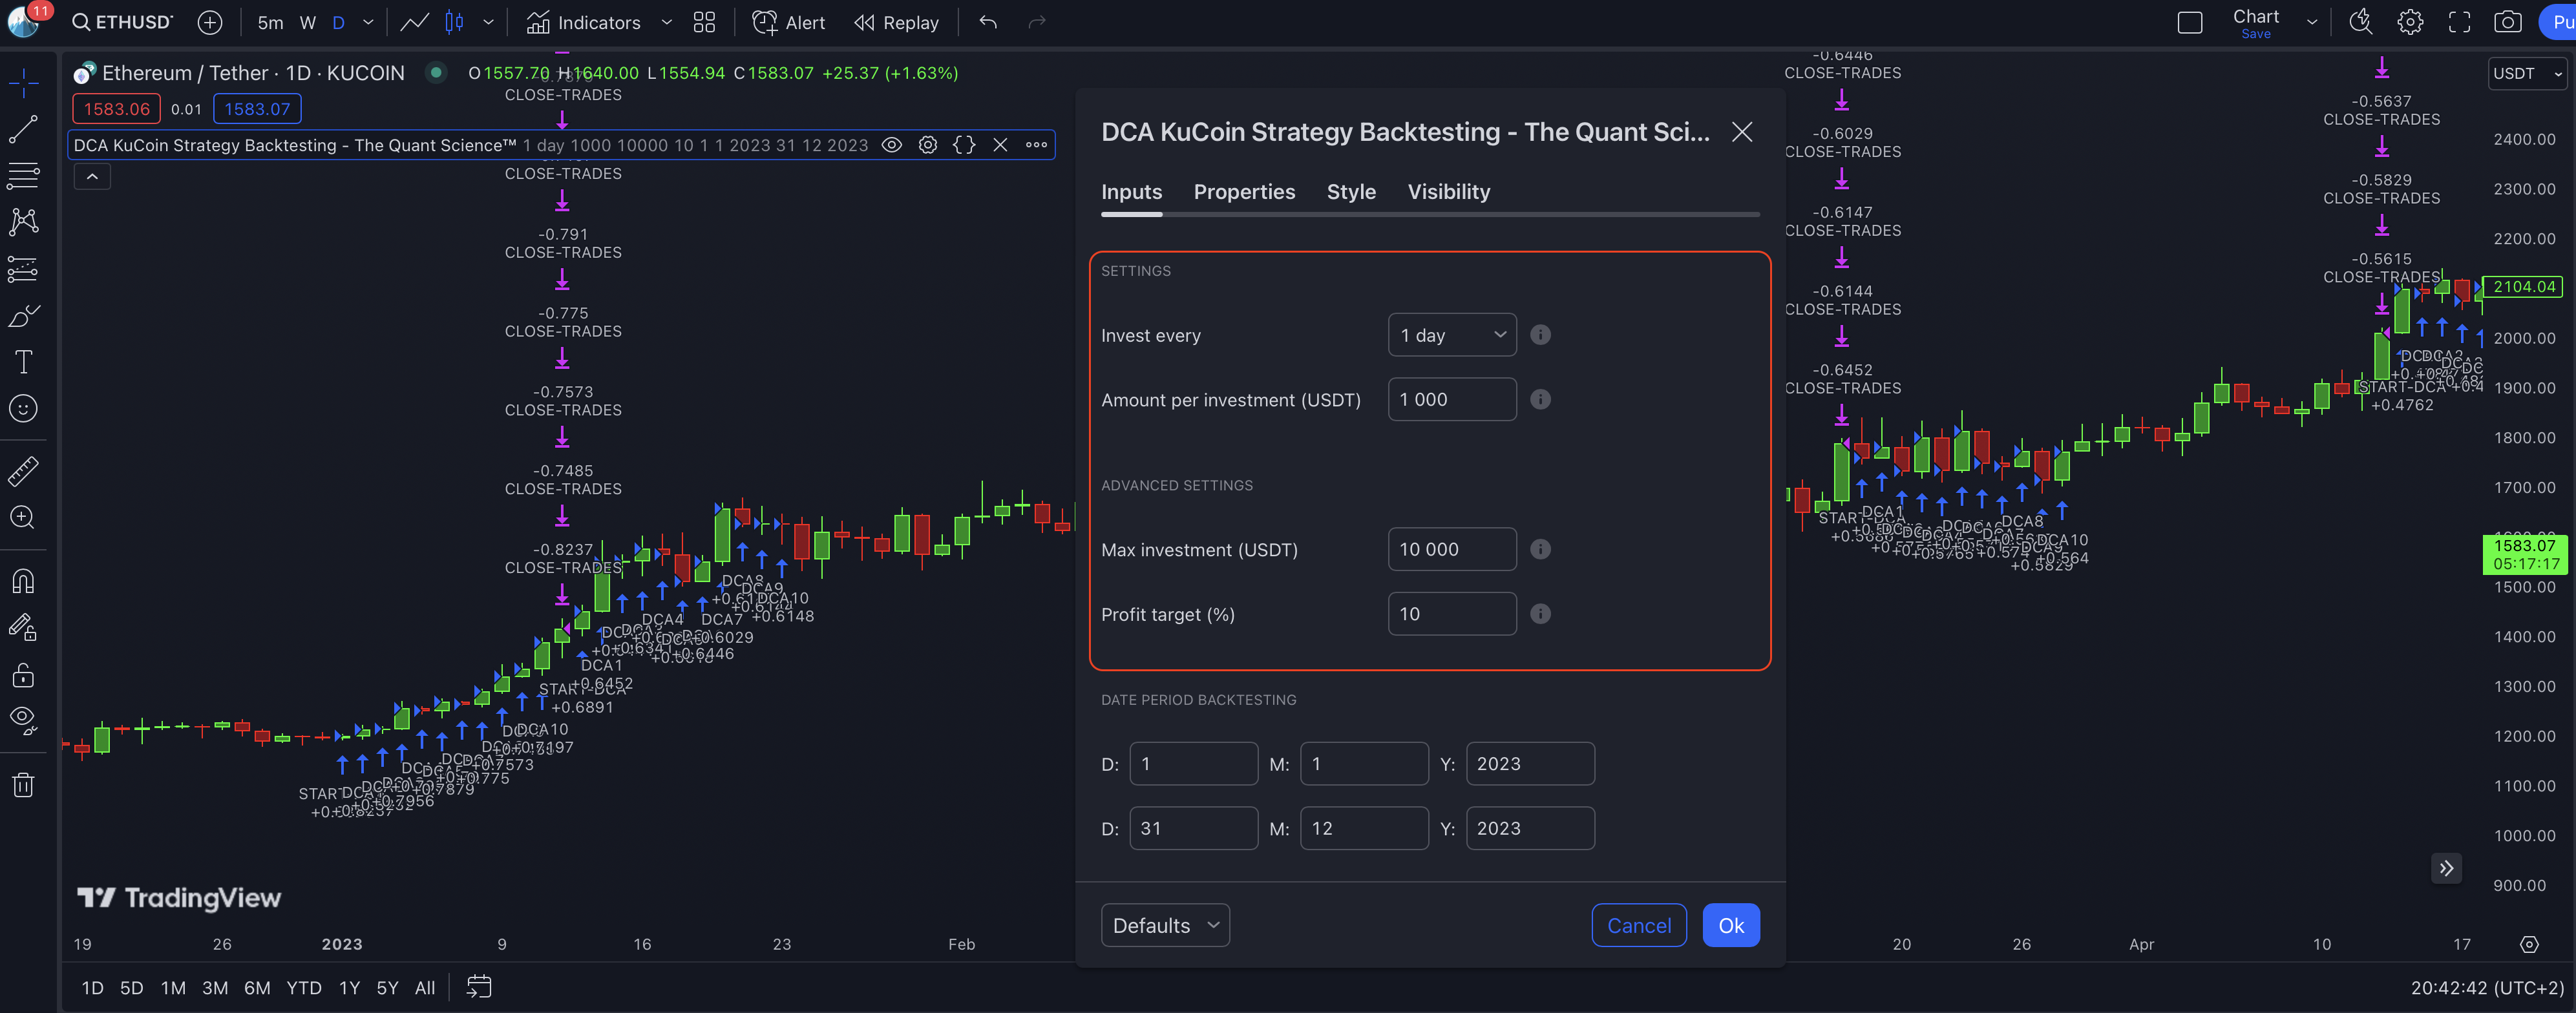Viewport: 2576px width, 1013px height.
Task: Open the Defaults dropdown
Action: [1164, 925]
